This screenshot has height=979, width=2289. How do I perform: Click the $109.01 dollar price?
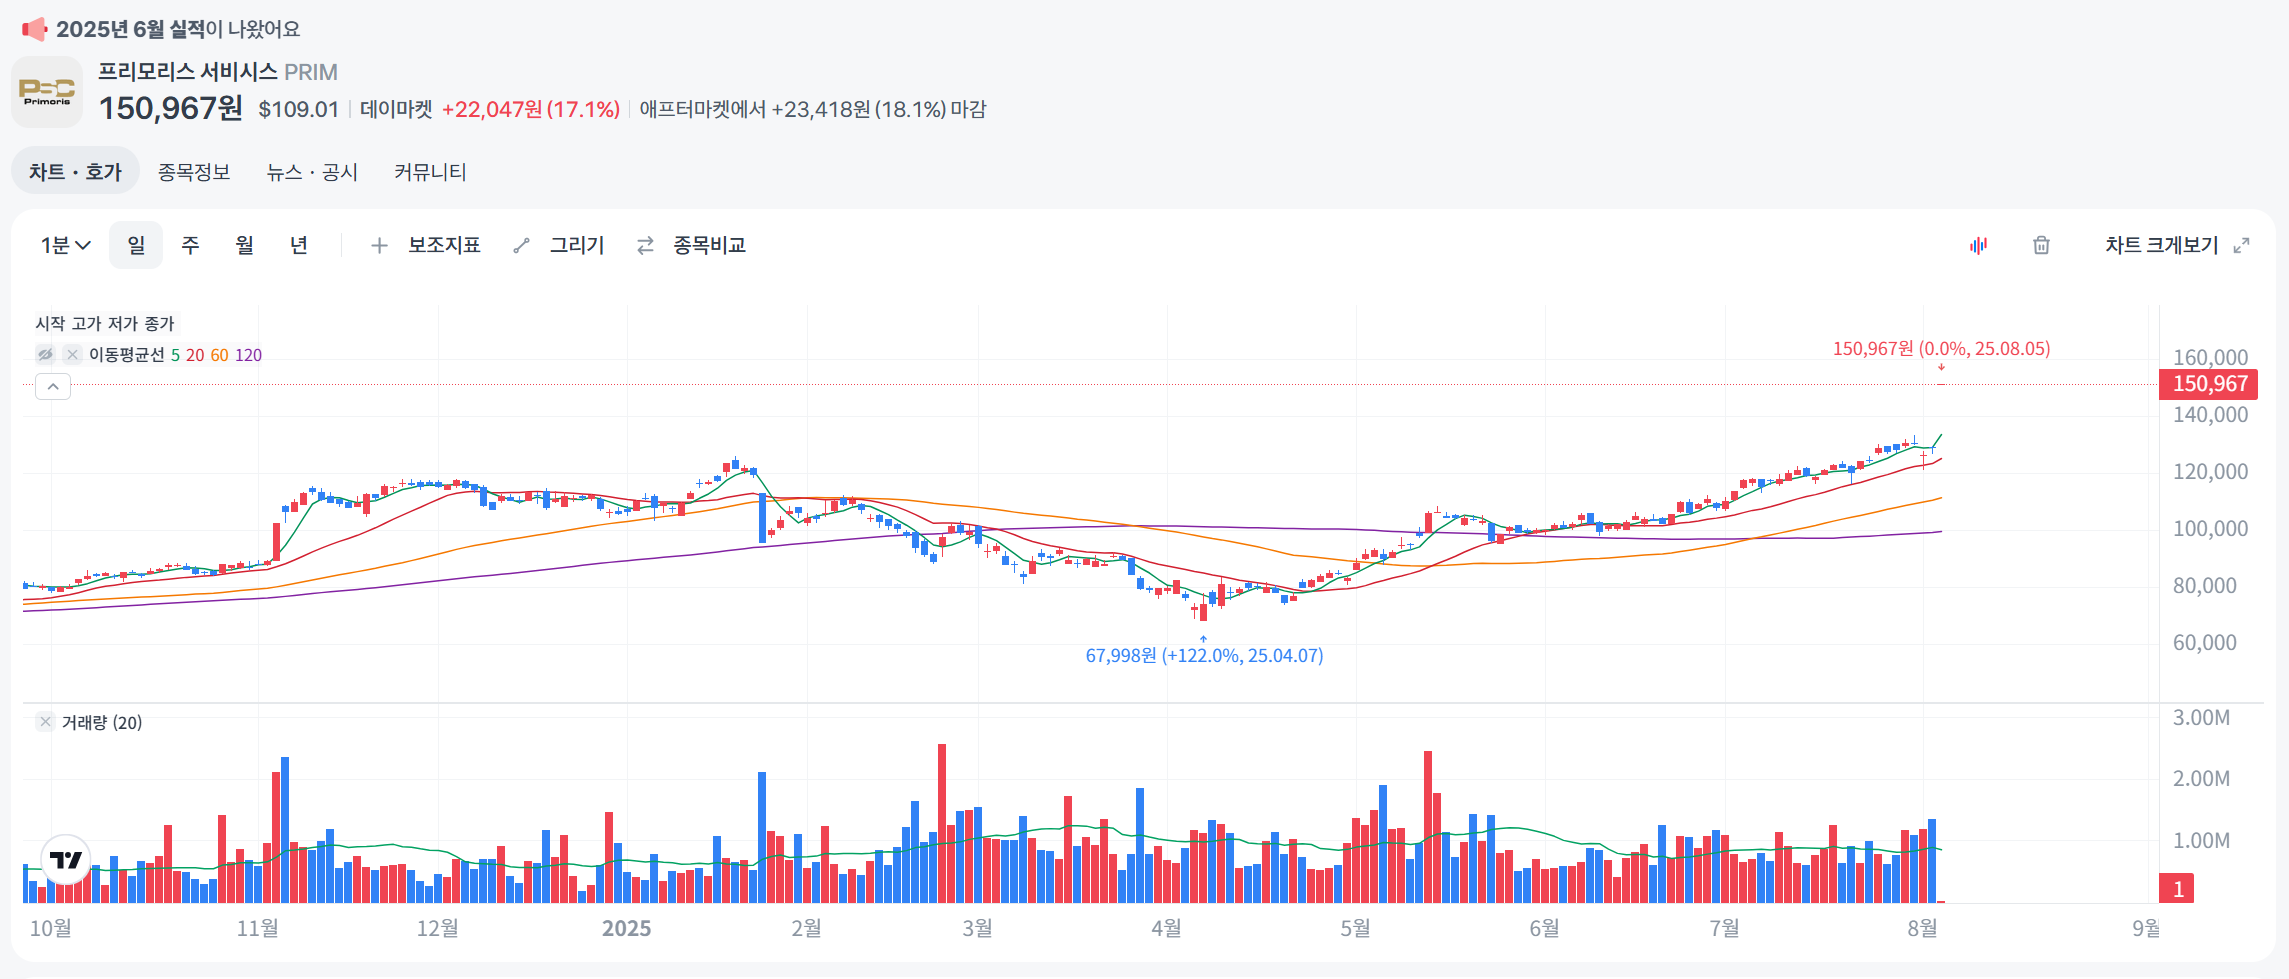pyautogui.click(x=298, y=109)
